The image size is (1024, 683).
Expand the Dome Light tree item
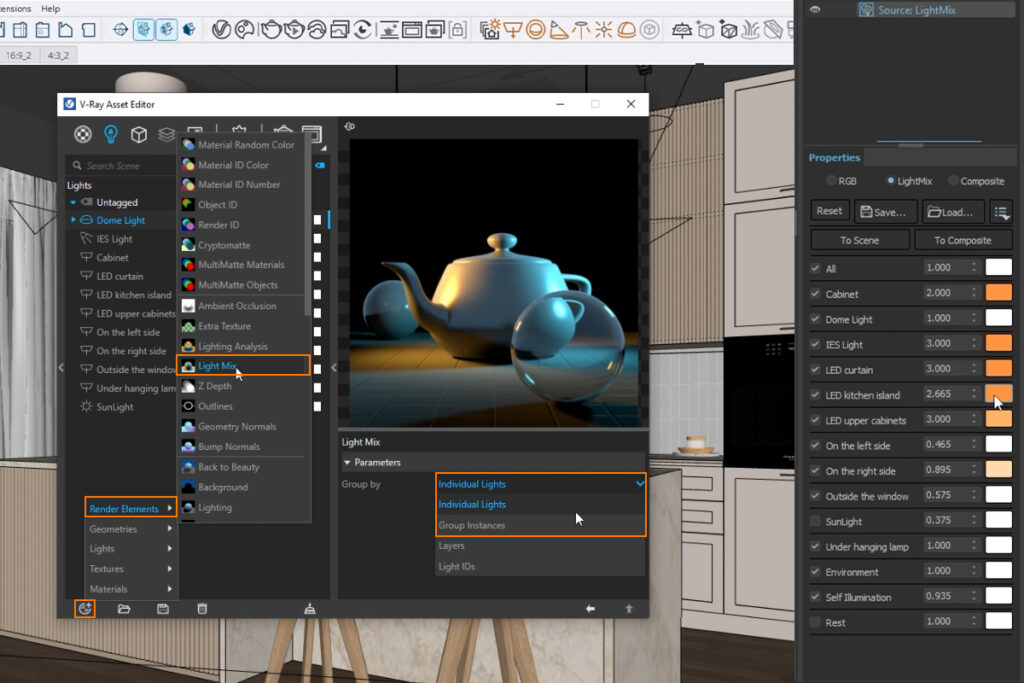[73, 220]
